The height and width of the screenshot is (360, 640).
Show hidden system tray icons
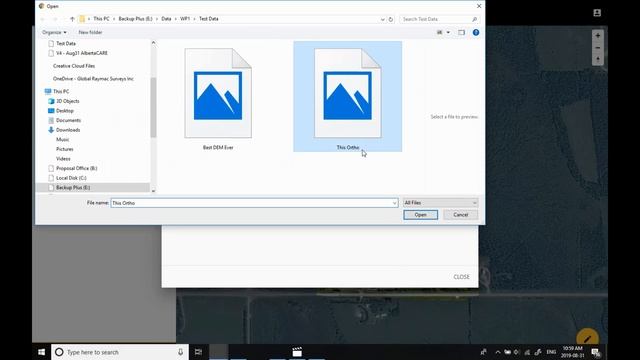498,352
